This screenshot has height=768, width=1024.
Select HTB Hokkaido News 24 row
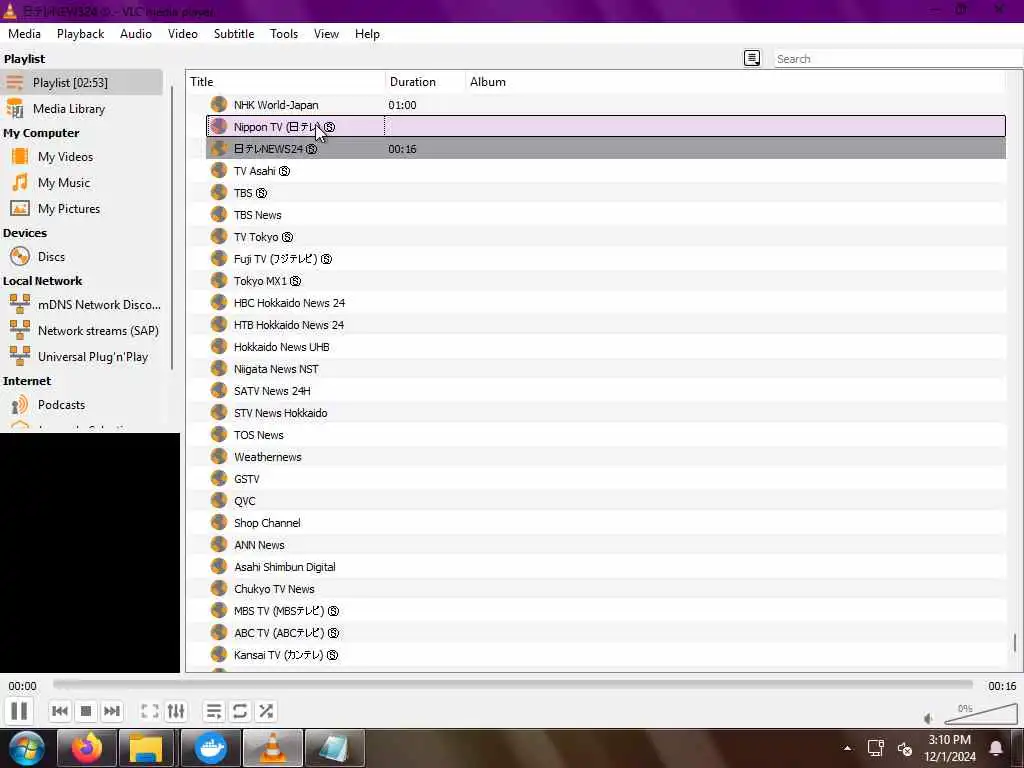click(x=605, y=325)
